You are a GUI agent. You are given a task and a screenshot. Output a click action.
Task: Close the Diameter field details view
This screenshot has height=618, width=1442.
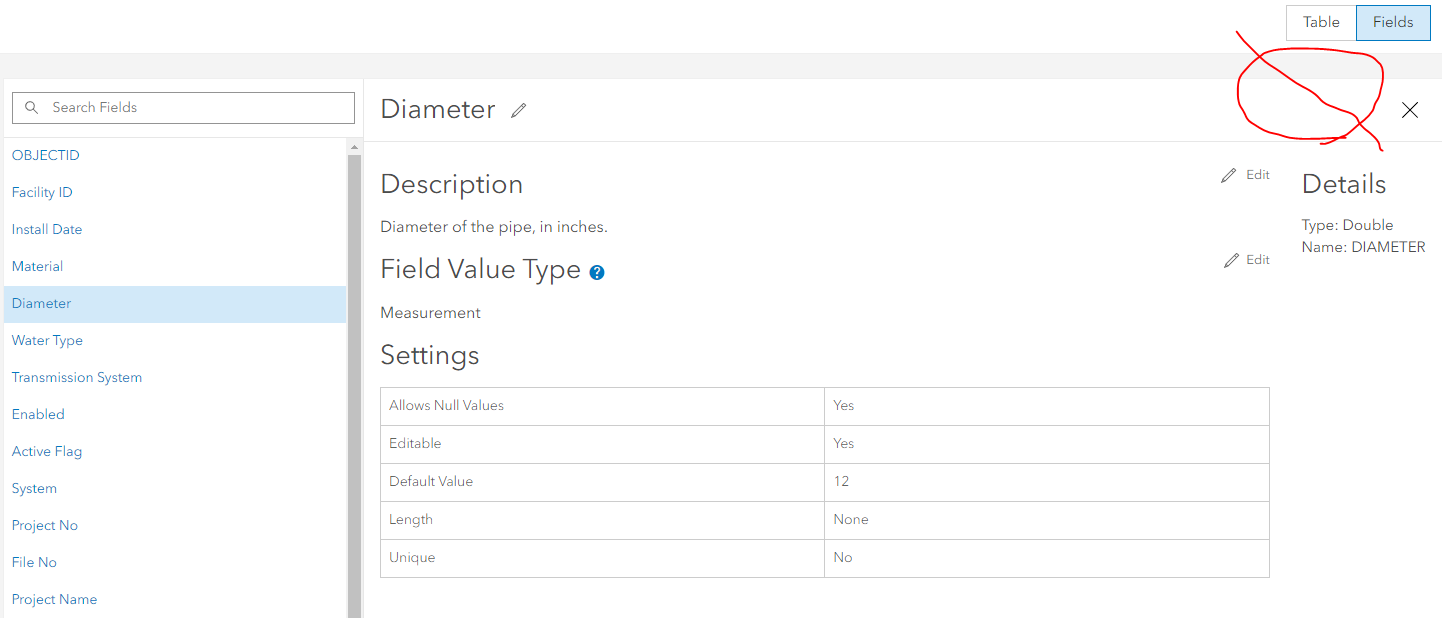pyautogui.click(x=1409, y=110)
